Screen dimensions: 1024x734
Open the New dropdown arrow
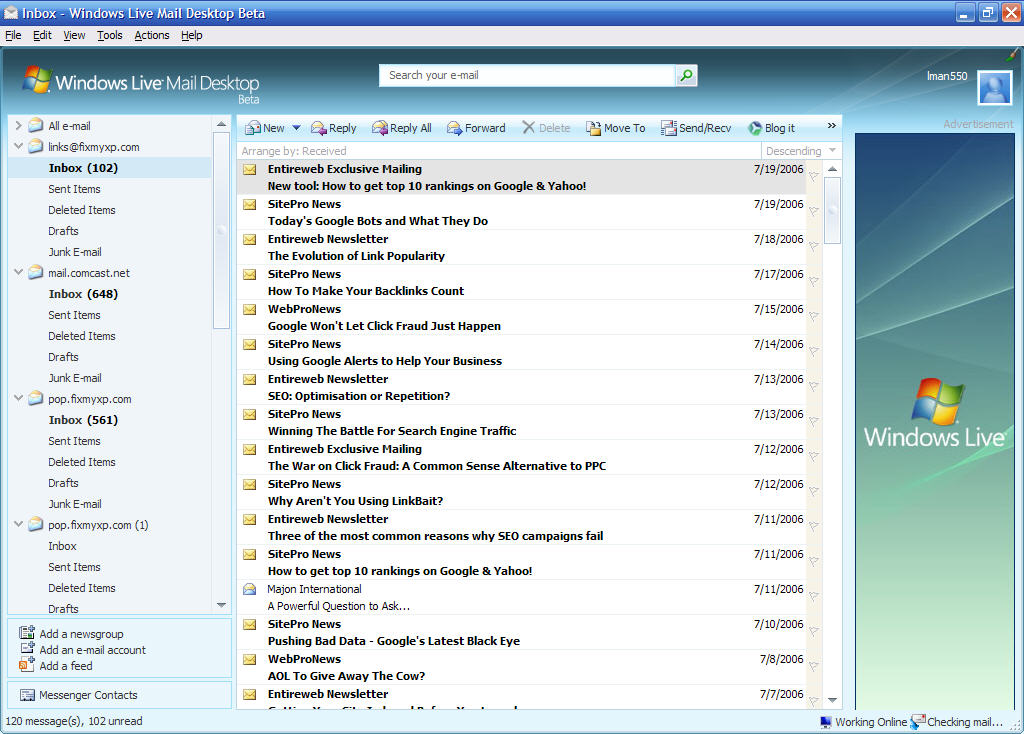(296, 128)
